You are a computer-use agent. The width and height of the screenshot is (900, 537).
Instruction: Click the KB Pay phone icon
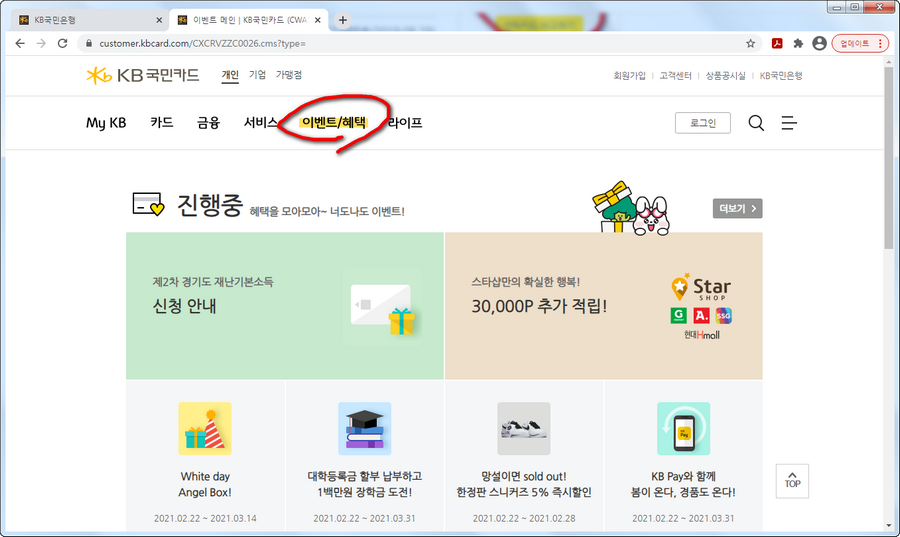[683, 429]
